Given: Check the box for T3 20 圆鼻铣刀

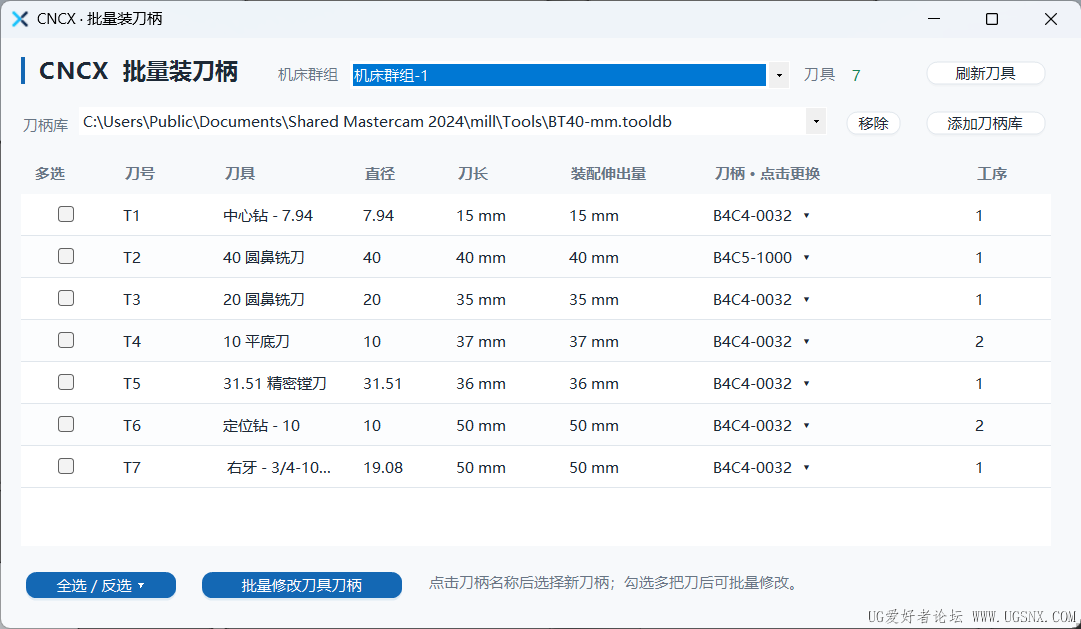Looking at the screenshot, I should pos(66,298).
